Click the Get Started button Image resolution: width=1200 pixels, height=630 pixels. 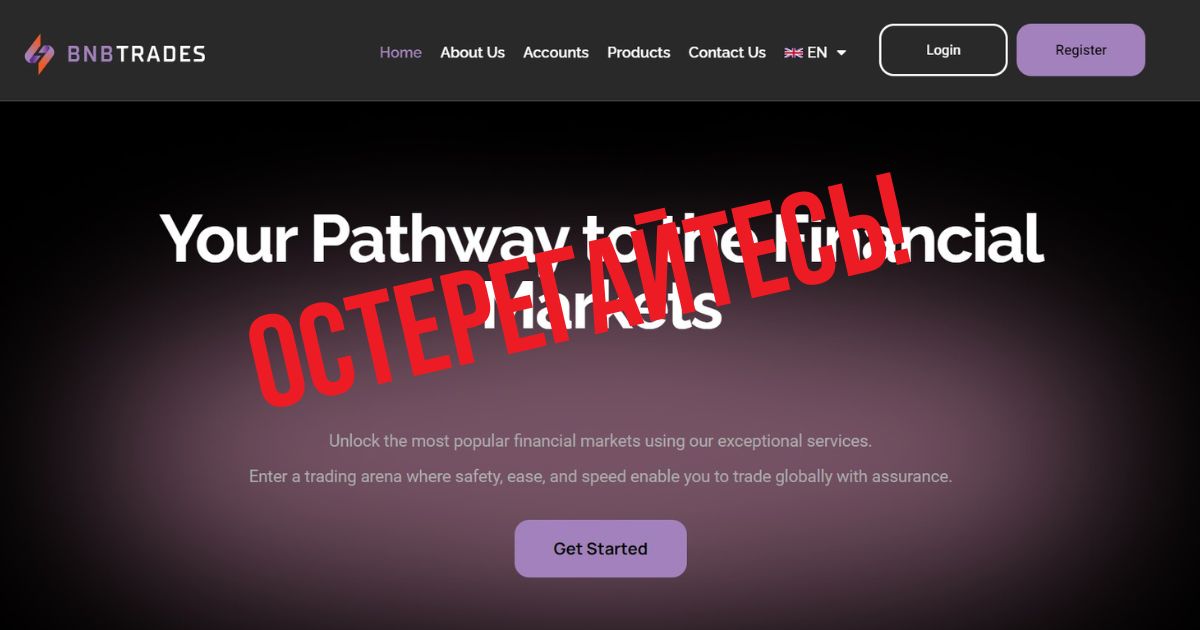(601, 548)
